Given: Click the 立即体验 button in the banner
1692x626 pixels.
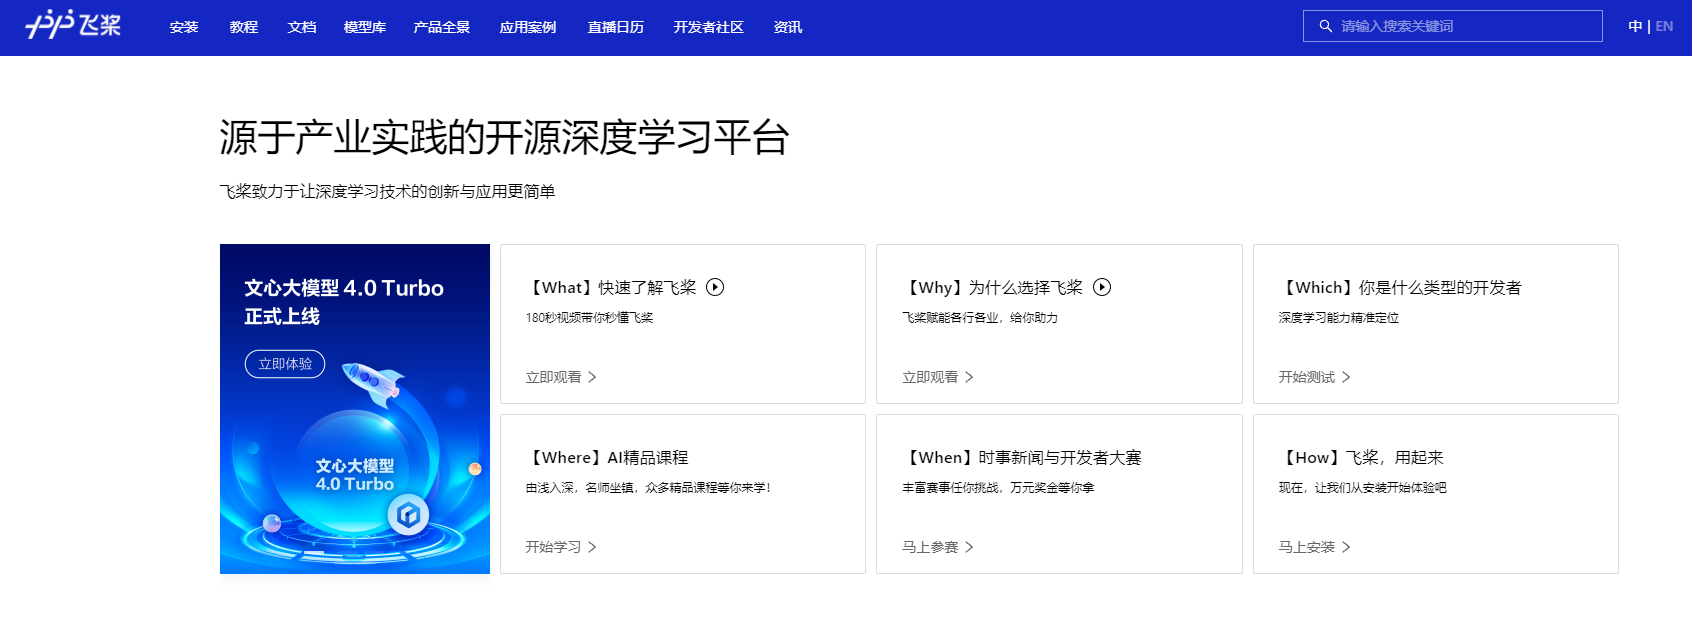Looking at the screenshot, I should pyautogui.click(x=285, y=364).
